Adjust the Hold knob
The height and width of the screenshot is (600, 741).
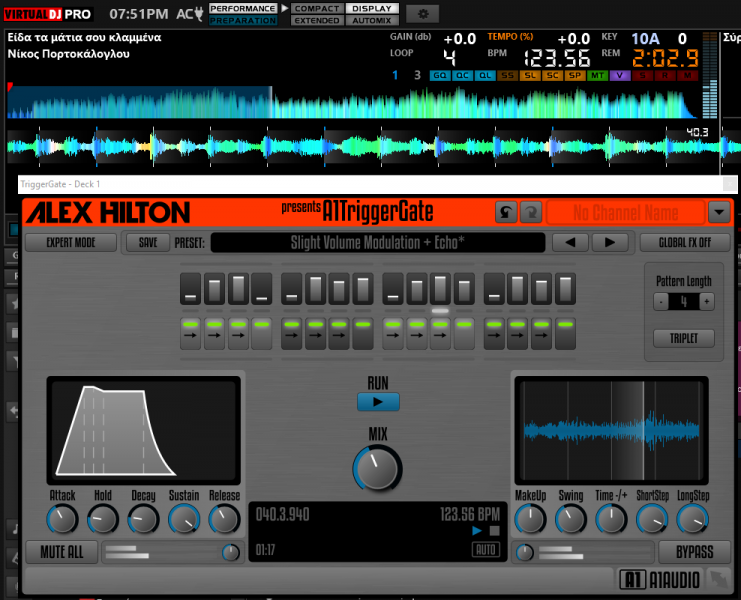coord(103,519)
